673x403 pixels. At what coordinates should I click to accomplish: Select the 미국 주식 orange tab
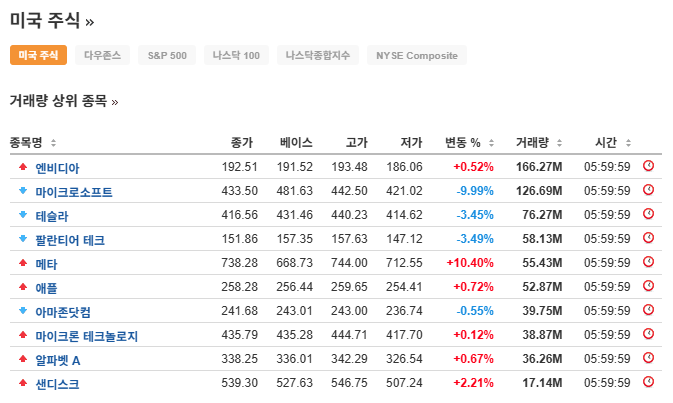click(x=38, y=55)
